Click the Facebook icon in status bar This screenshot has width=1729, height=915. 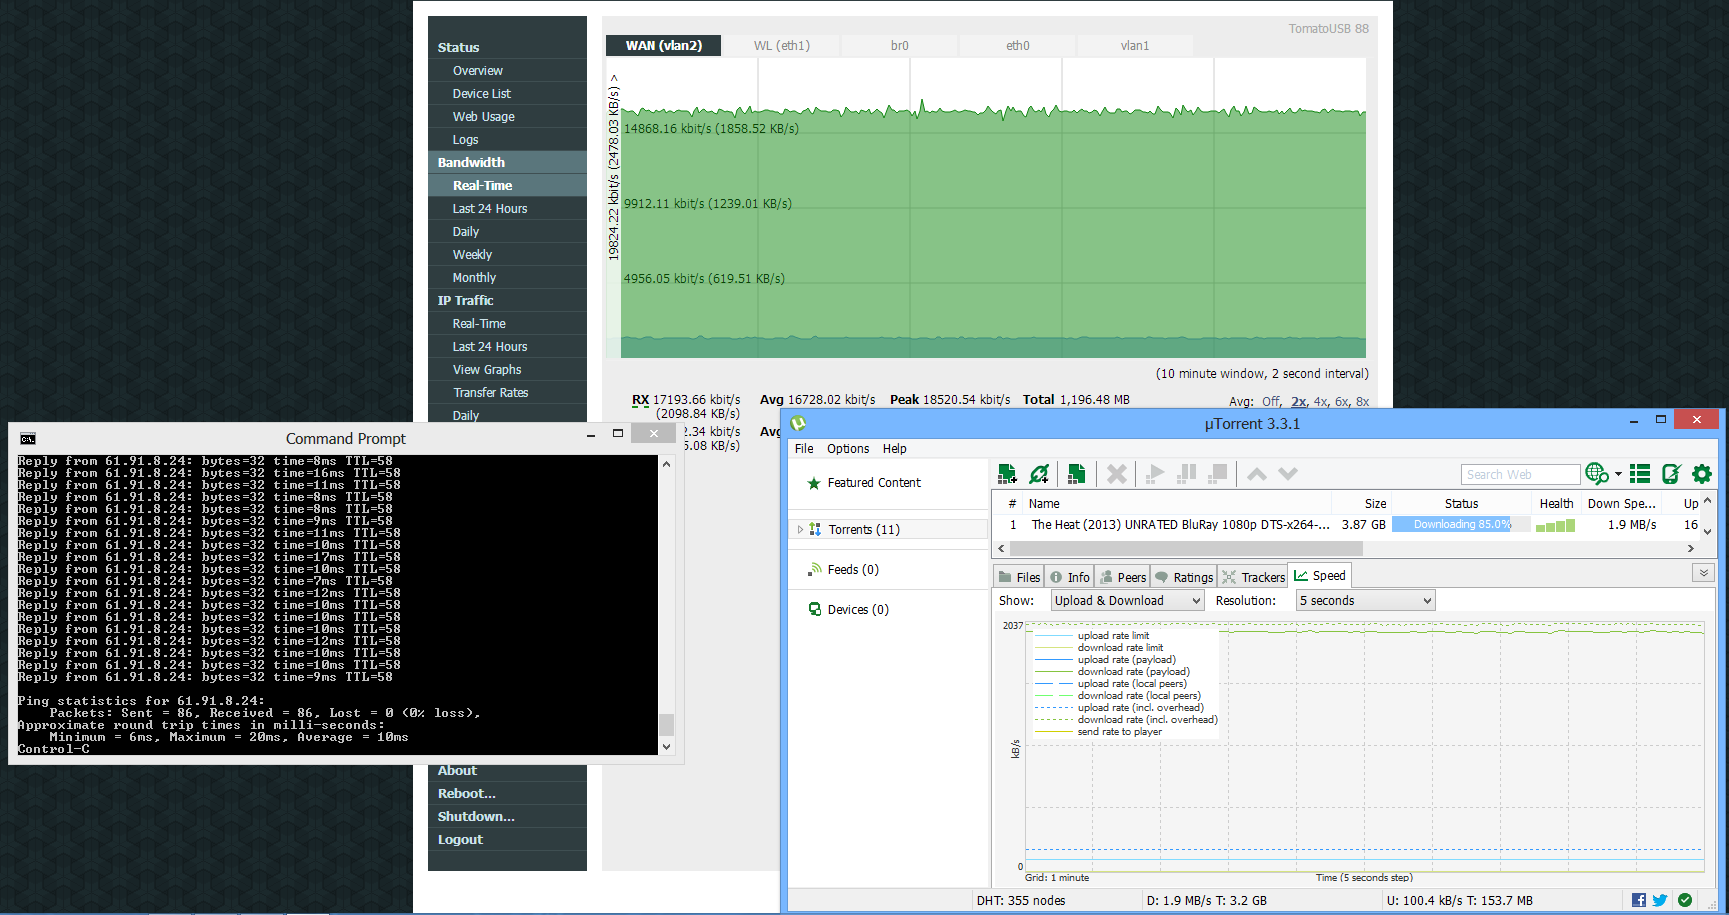(1639, 900)
